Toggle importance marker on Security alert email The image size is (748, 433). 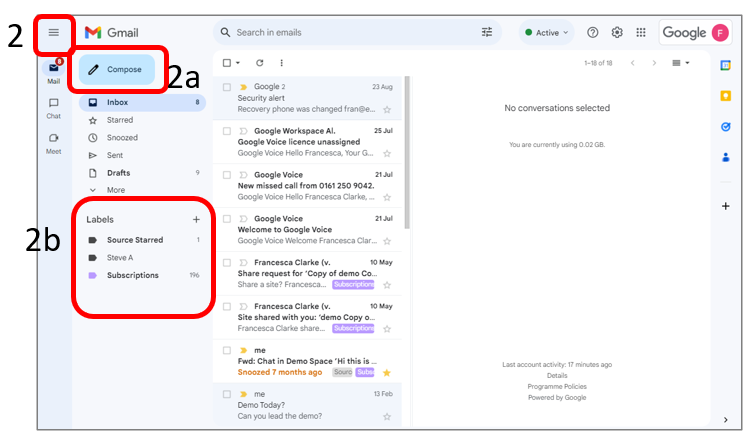pyautogui.click(x=243, y=87)
